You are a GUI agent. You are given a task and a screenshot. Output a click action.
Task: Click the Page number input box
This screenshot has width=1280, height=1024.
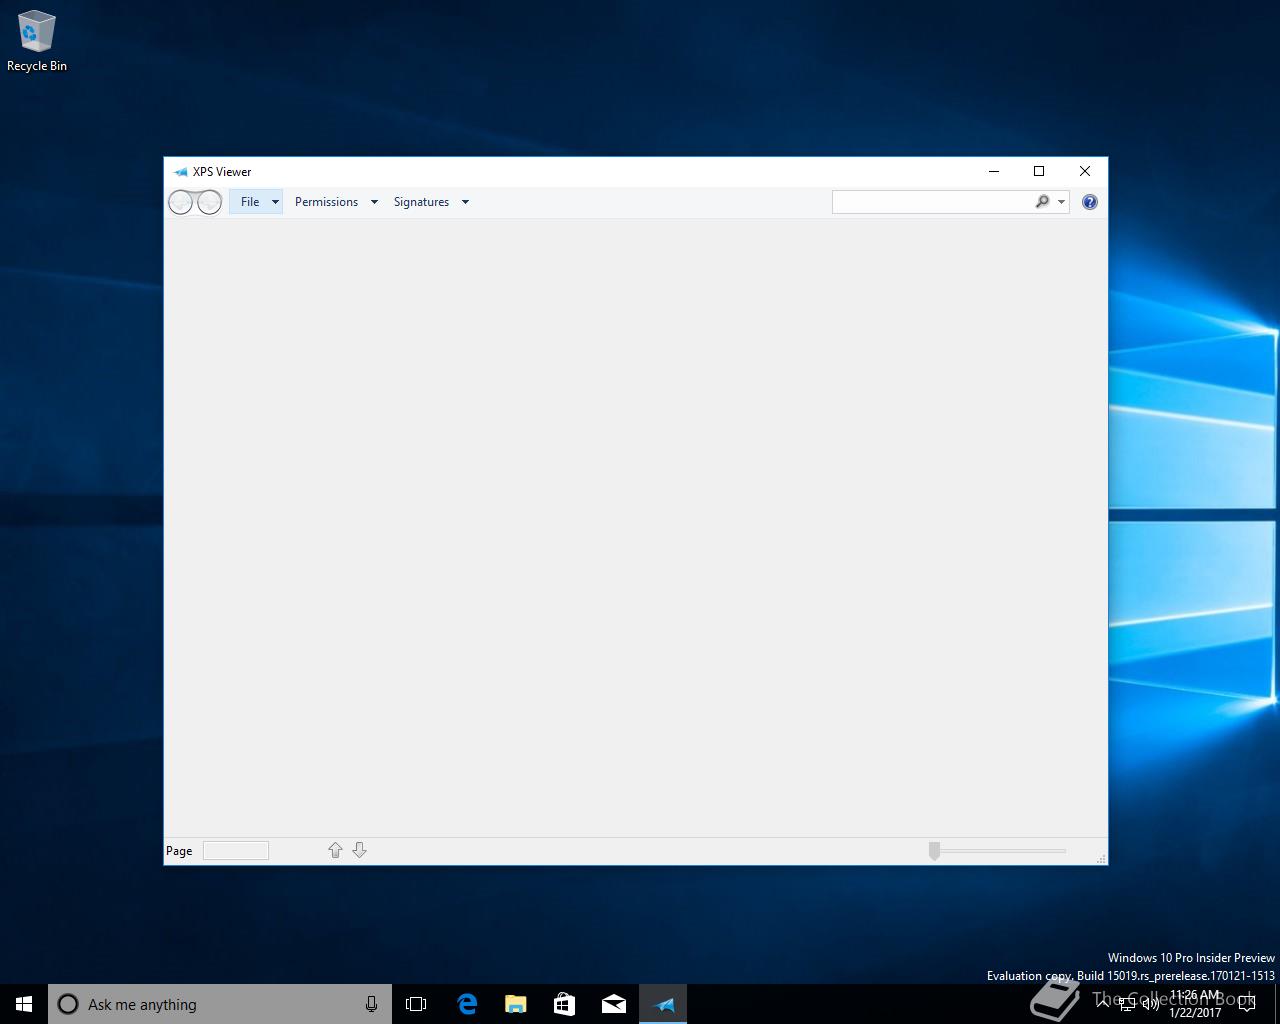236,851
